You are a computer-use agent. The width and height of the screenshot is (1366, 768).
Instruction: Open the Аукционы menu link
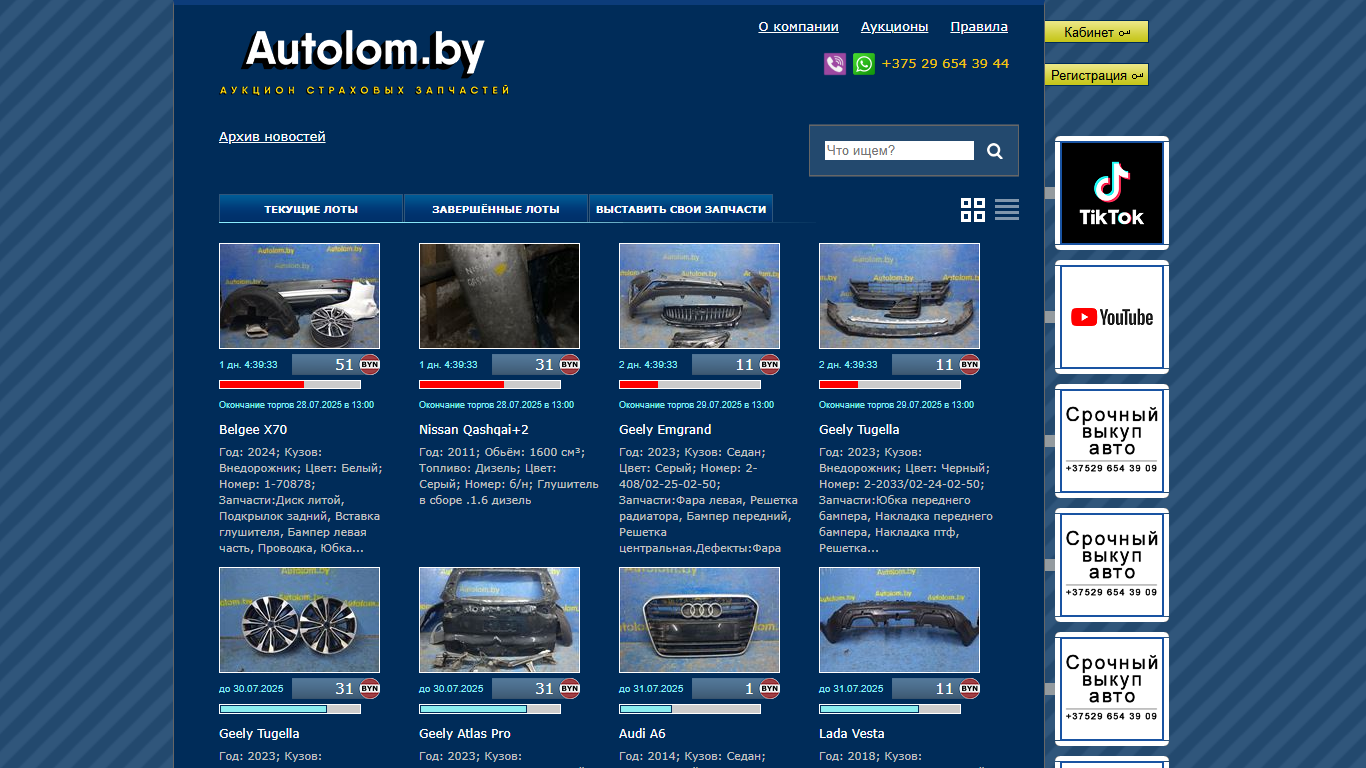[894, 27]
